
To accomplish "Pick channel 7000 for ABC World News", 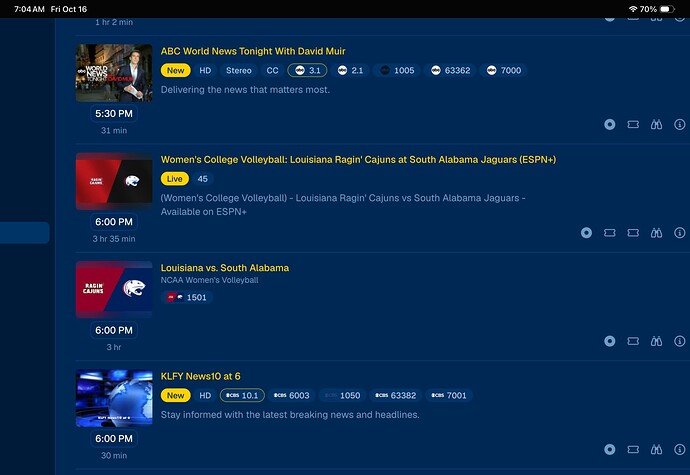I will coord(504,70).
